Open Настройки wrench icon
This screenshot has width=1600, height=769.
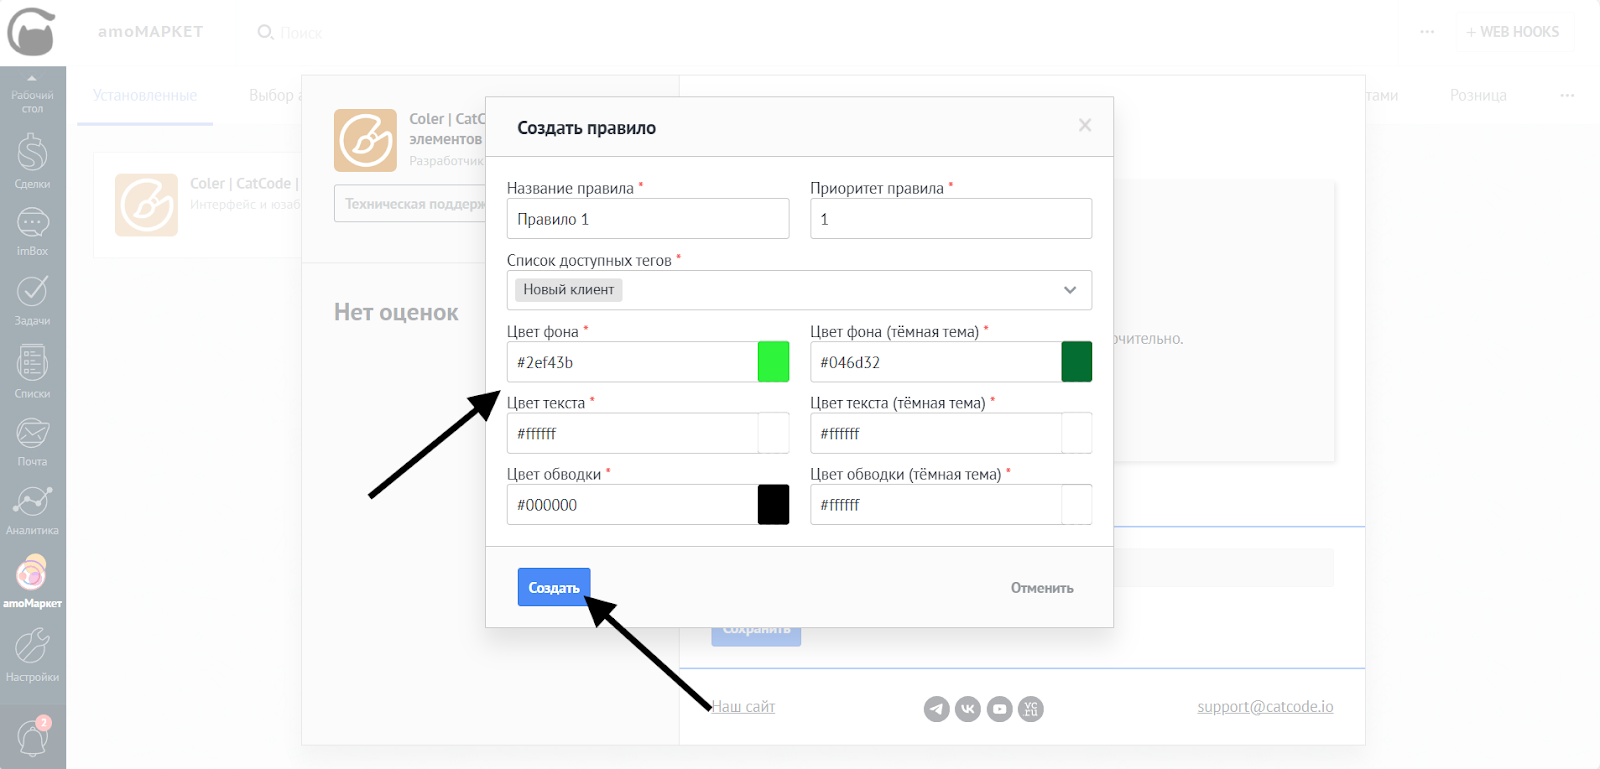[x=32, y=652]
